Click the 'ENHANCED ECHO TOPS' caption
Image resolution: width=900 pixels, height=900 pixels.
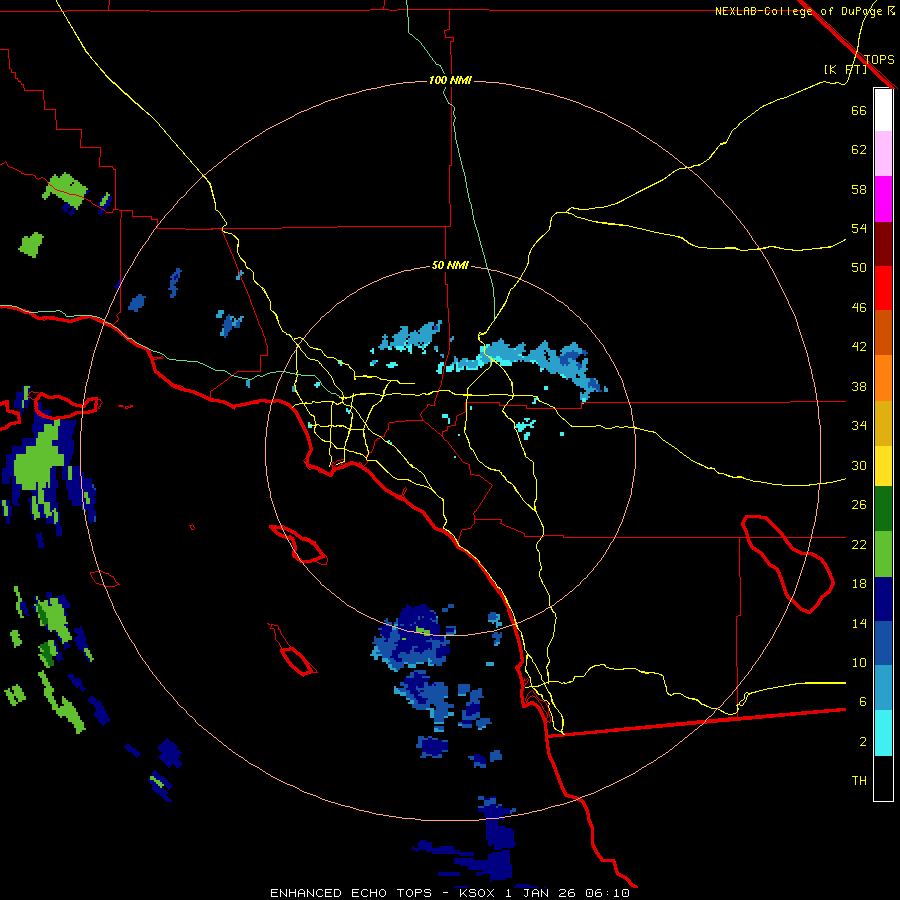[x=350, y=893]
